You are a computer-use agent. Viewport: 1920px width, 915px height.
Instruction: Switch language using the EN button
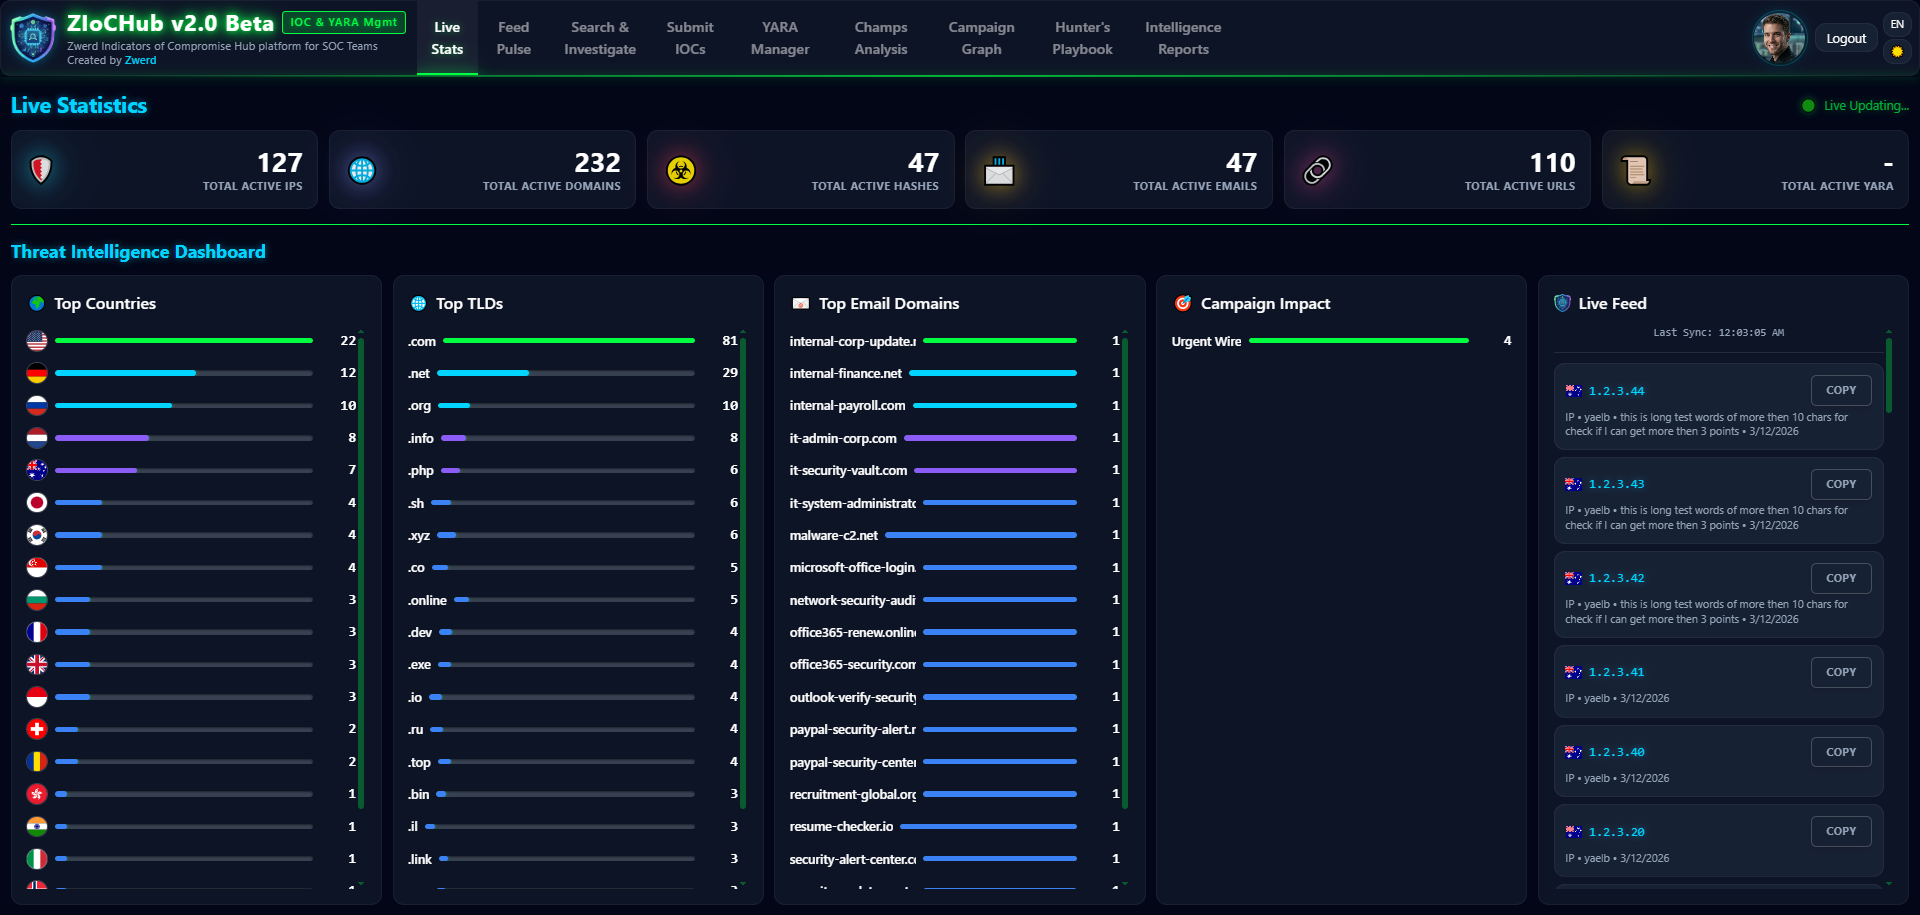(1897, 24)
